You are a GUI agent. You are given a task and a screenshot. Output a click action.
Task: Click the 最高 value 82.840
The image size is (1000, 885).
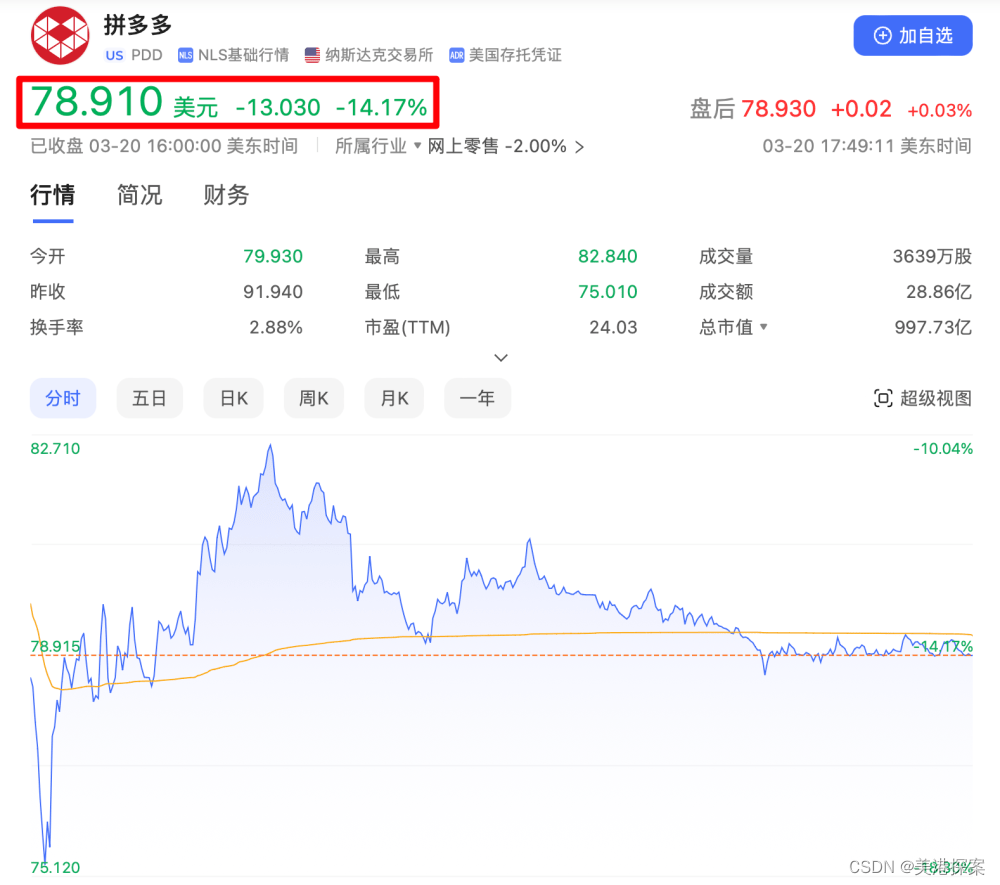pos(608,256)
